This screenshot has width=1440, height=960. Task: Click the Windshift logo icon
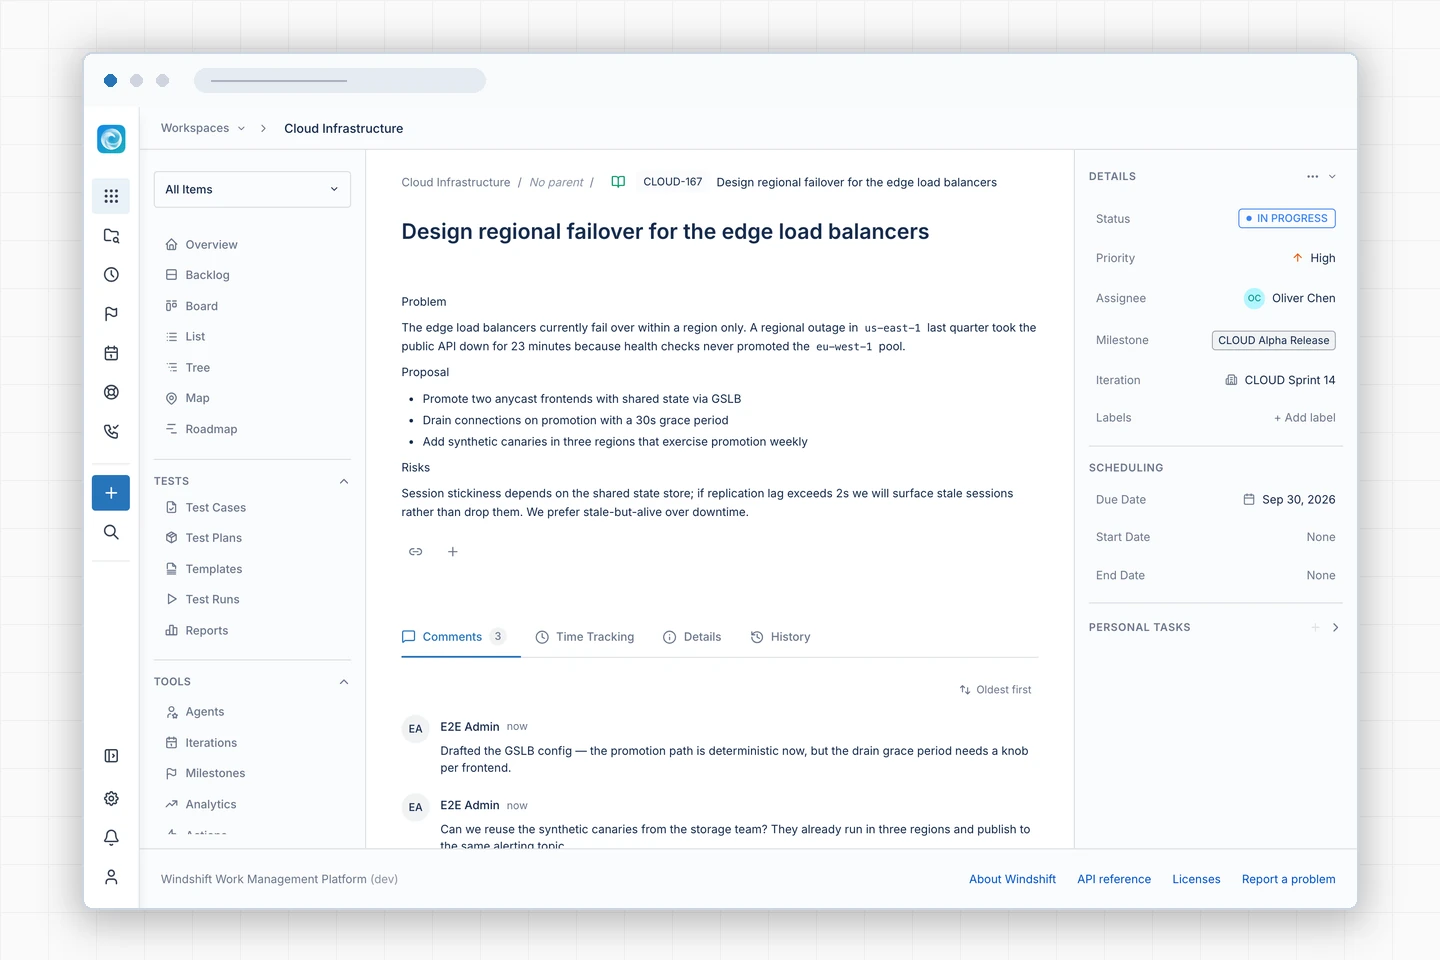point(111,139)
